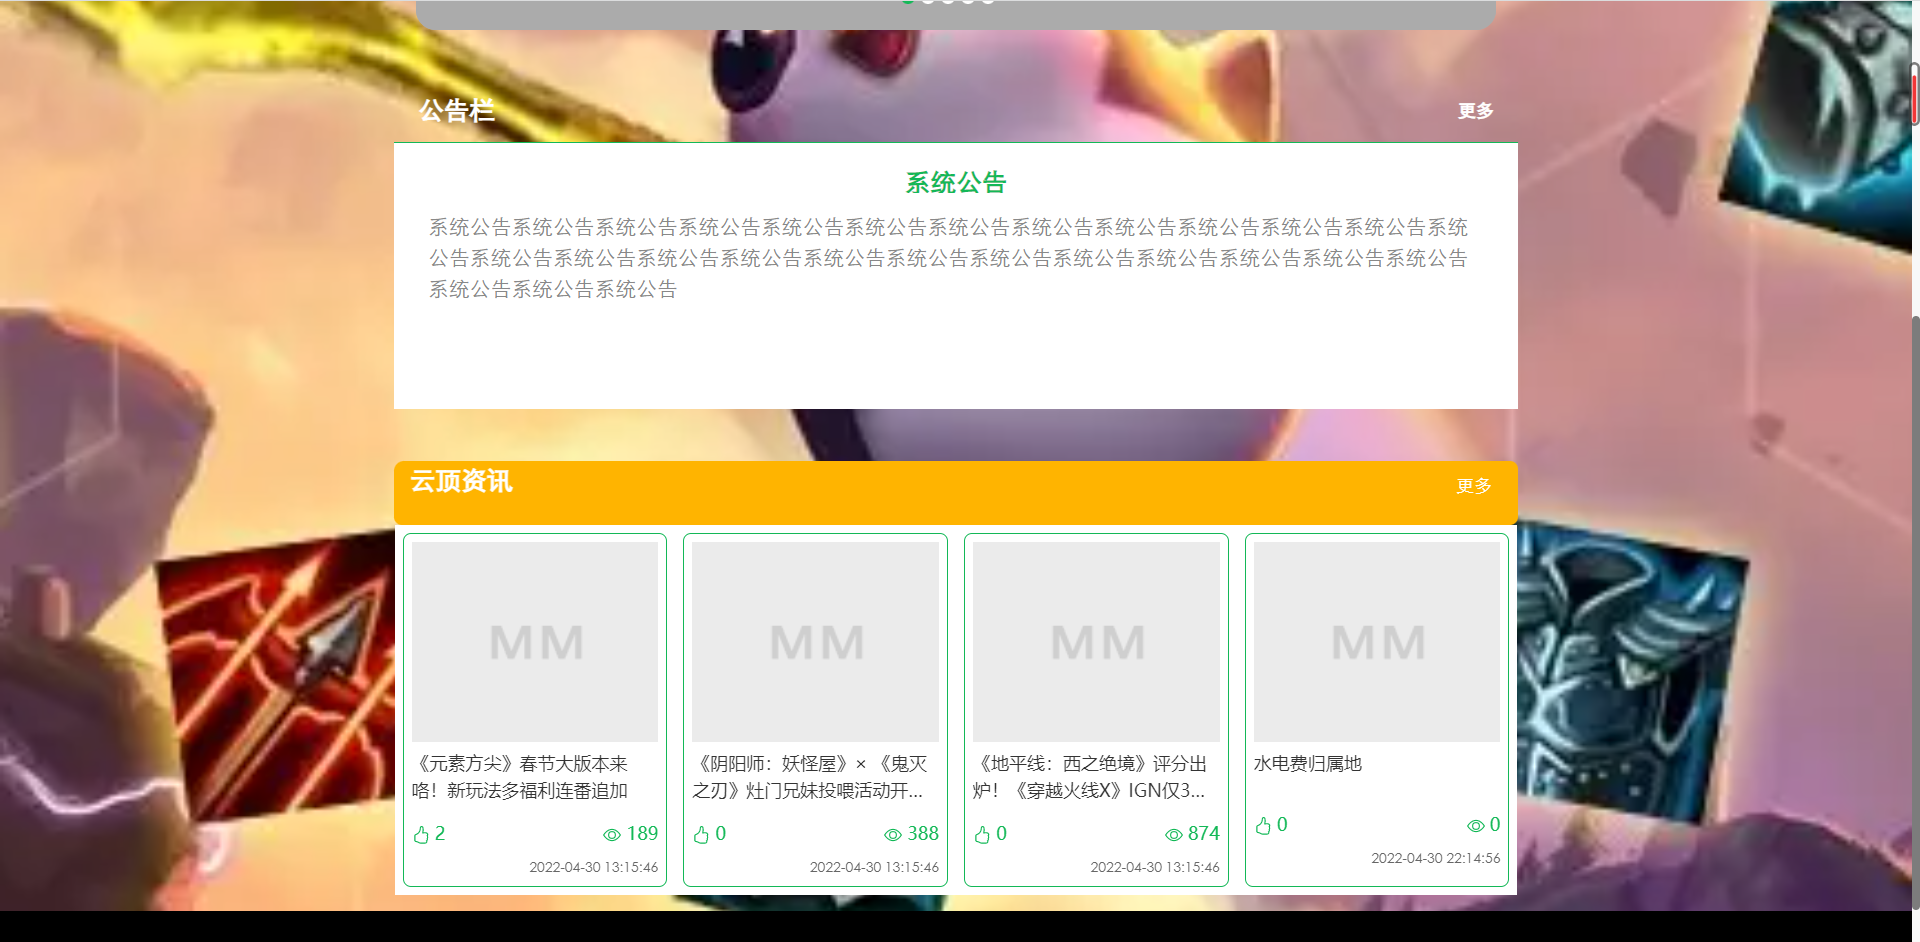Like the 地平线 article with thumbs-up

click(982, 834)
